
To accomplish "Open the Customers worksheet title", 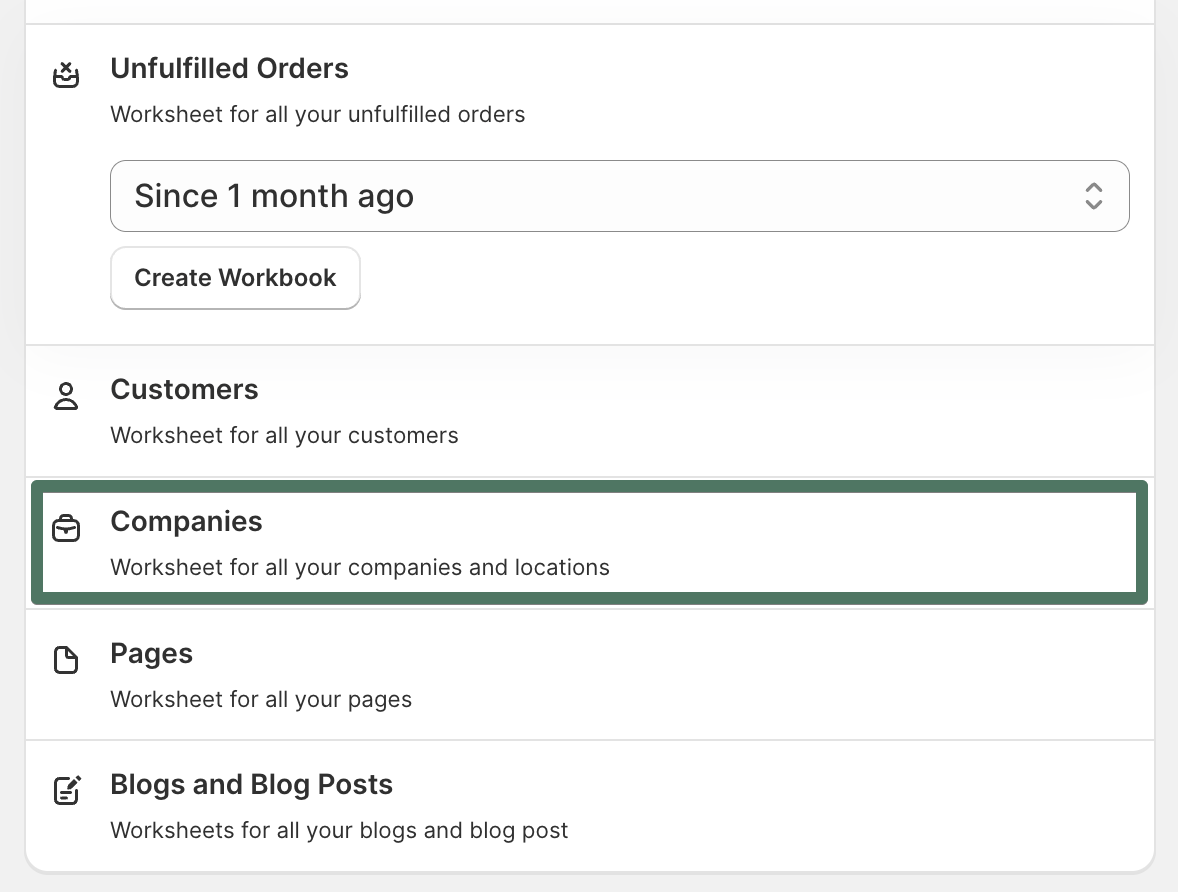I will point(184,389).
